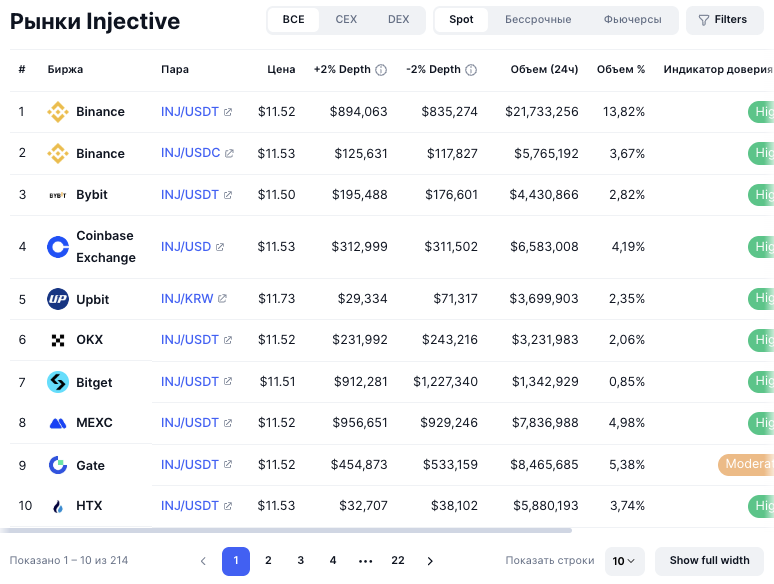This screenshot has width=774, height=584.
Task: Click the horizontal table scrollbar
Action: coord(286,531)
